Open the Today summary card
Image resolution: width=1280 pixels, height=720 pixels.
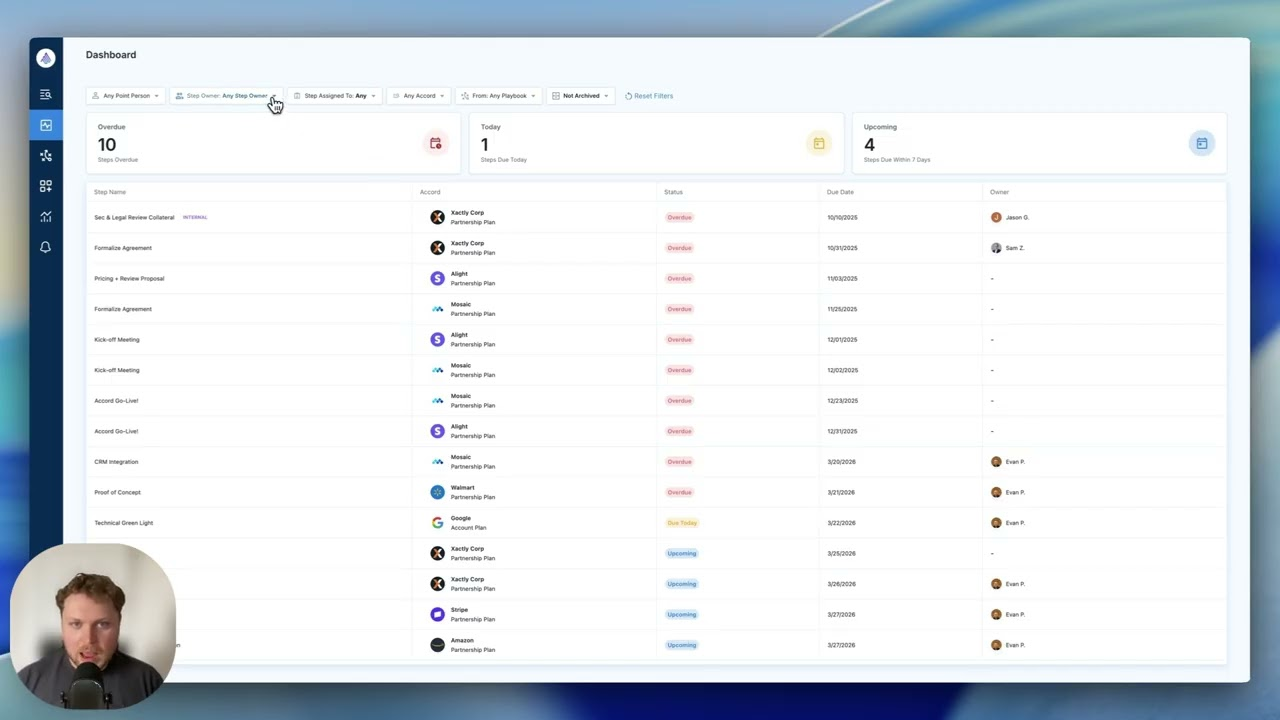[x=654, y=143]
